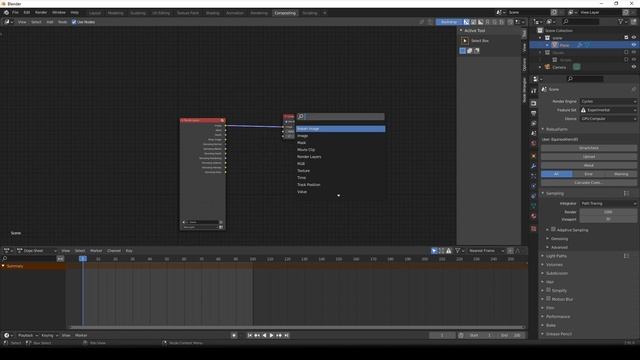This screenshot has width=640, height=360.
Task: Open the Device dropdown showing GPU Compute
Action: pos(608,119)
